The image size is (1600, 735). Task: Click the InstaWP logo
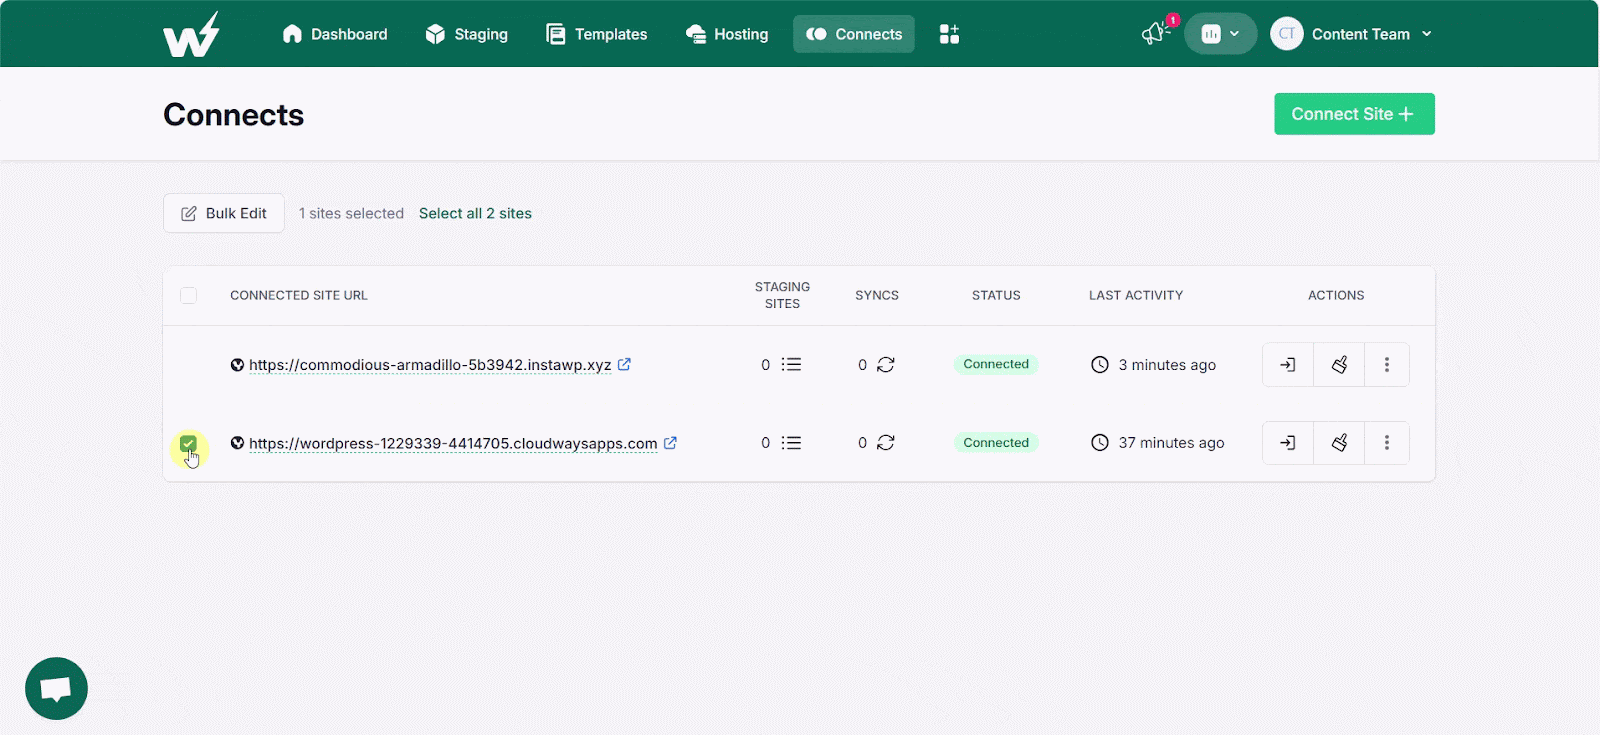pos(191,34)
